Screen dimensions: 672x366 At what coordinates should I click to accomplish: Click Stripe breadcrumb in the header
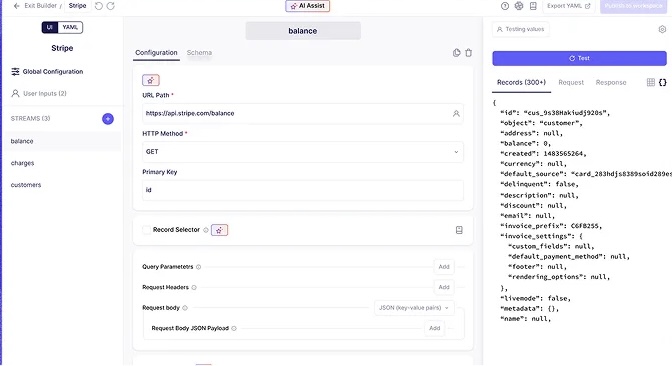pyautogui.click(x=77, y=6)
